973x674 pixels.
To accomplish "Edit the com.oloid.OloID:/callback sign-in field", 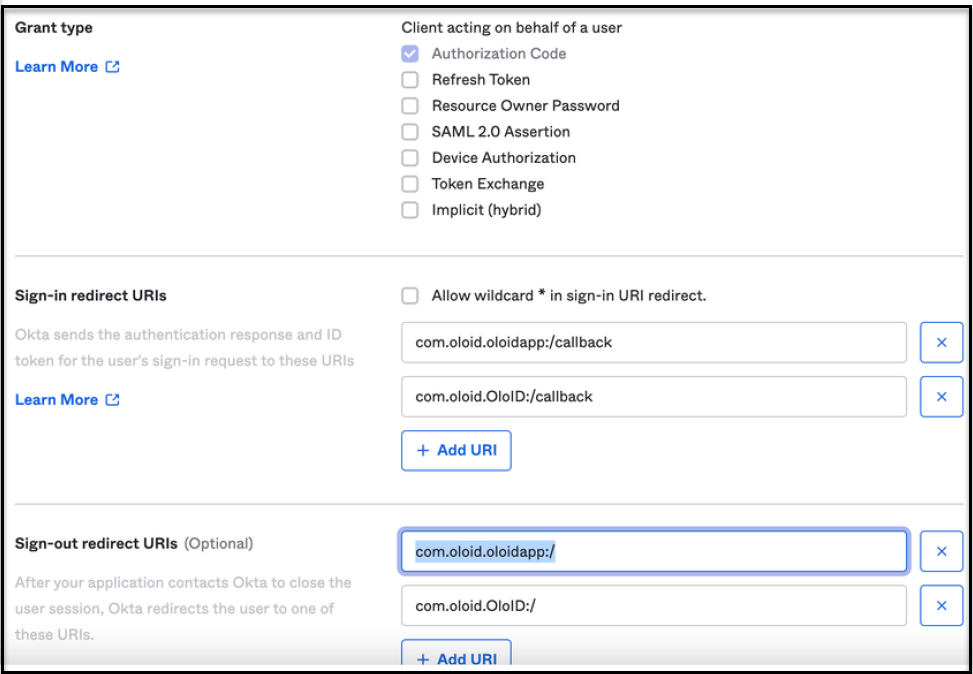I will point(654,397).
